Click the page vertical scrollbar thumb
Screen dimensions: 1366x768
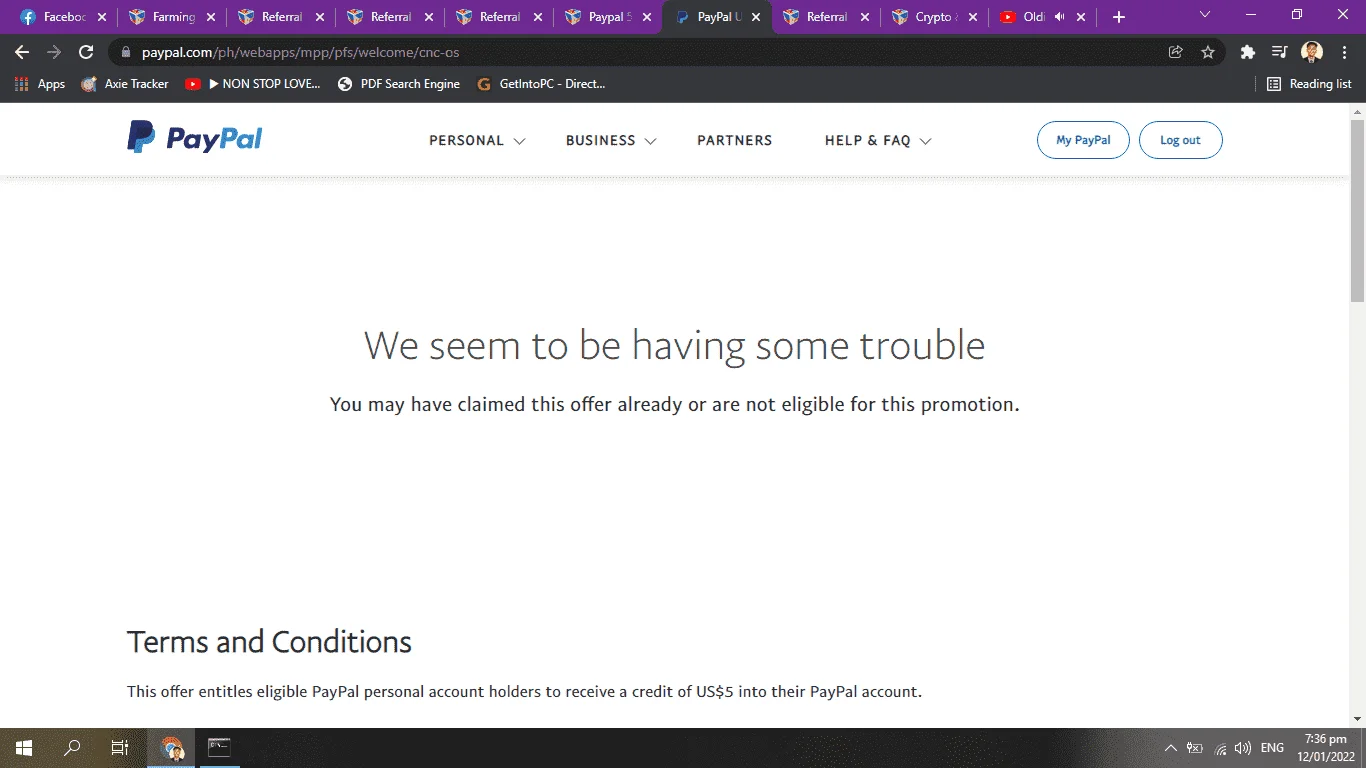[x=1357, y=210]
